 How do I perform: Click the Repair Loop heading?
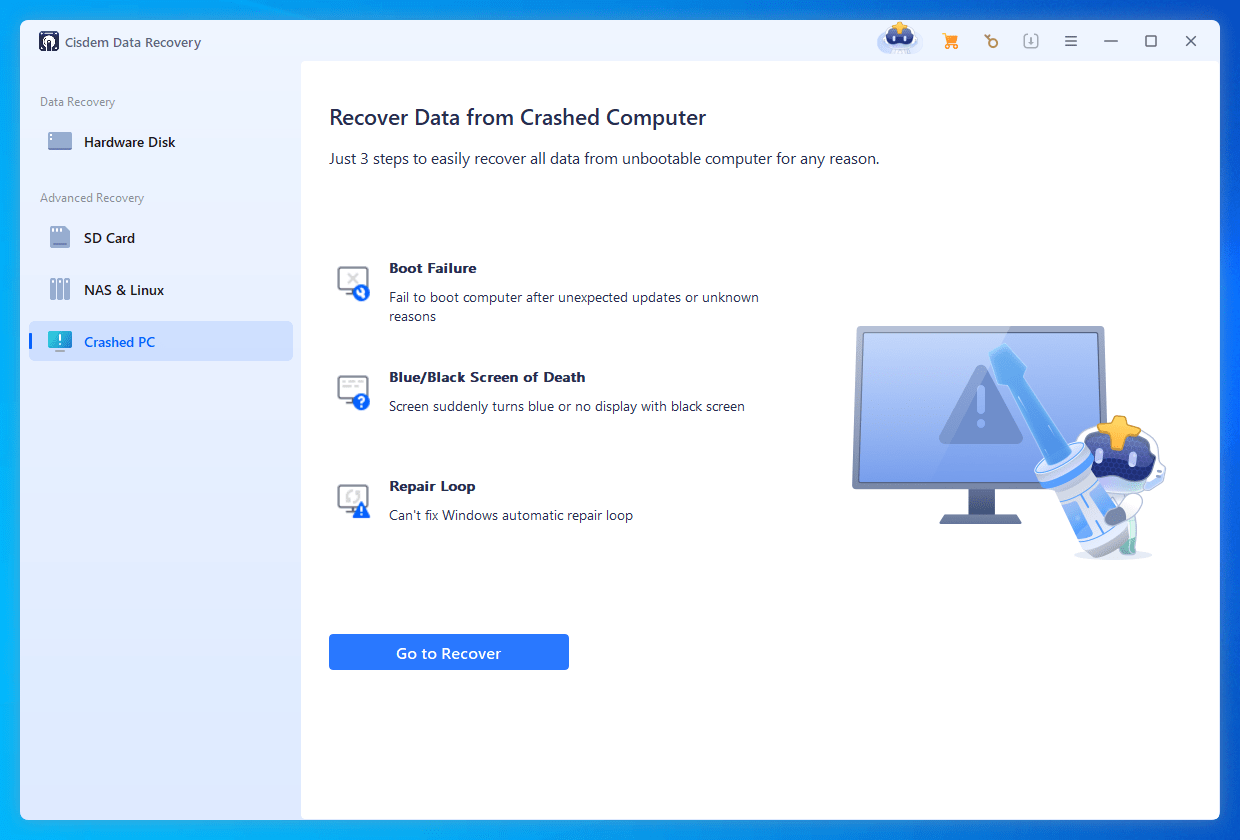[432, 486]
